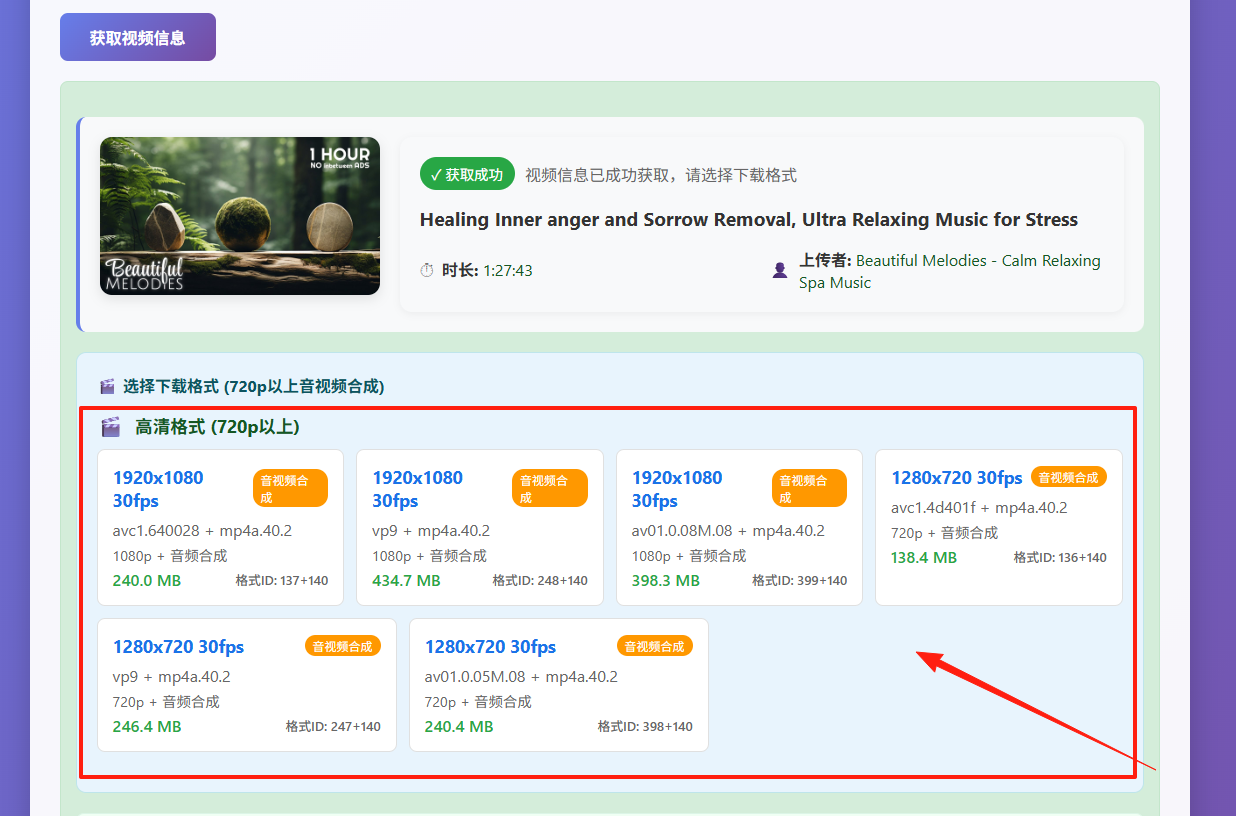Viewport: 1236px width, 816px height.
Task: Select the 720p vp9 246.4 MB card
Action: [x=247, y=685]
